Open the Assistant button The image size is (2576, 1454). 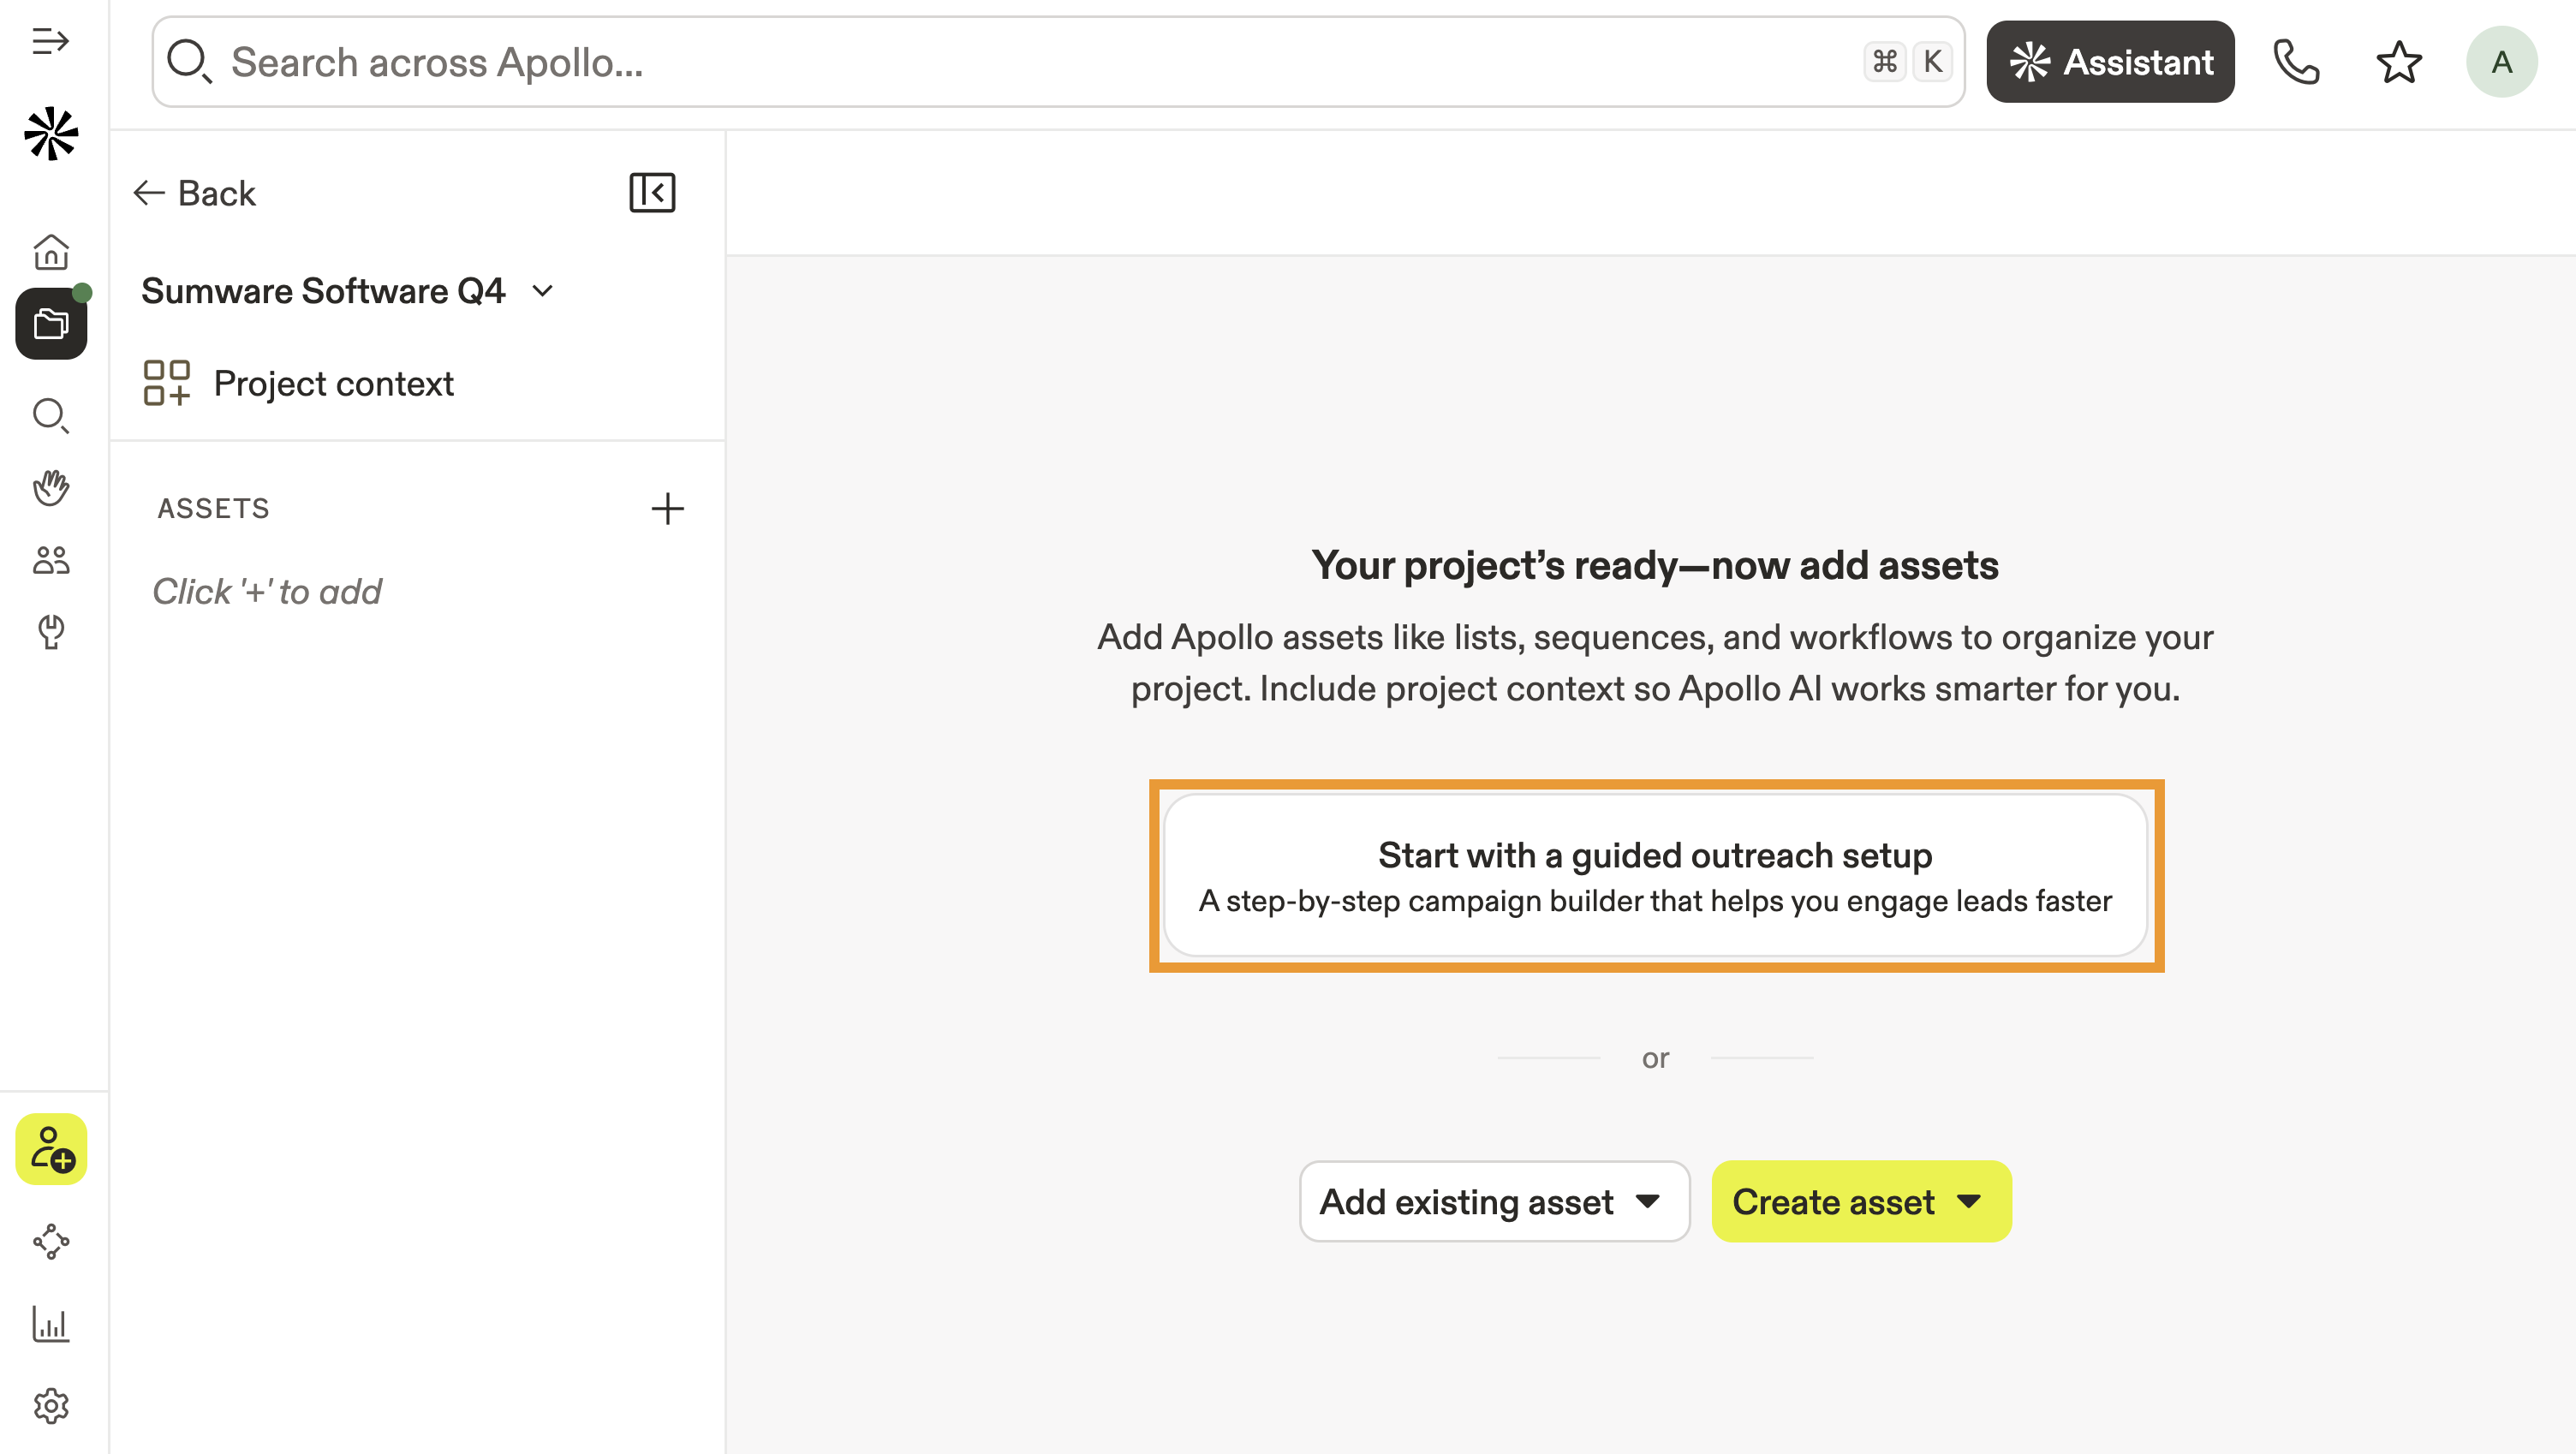[2110, 62]
